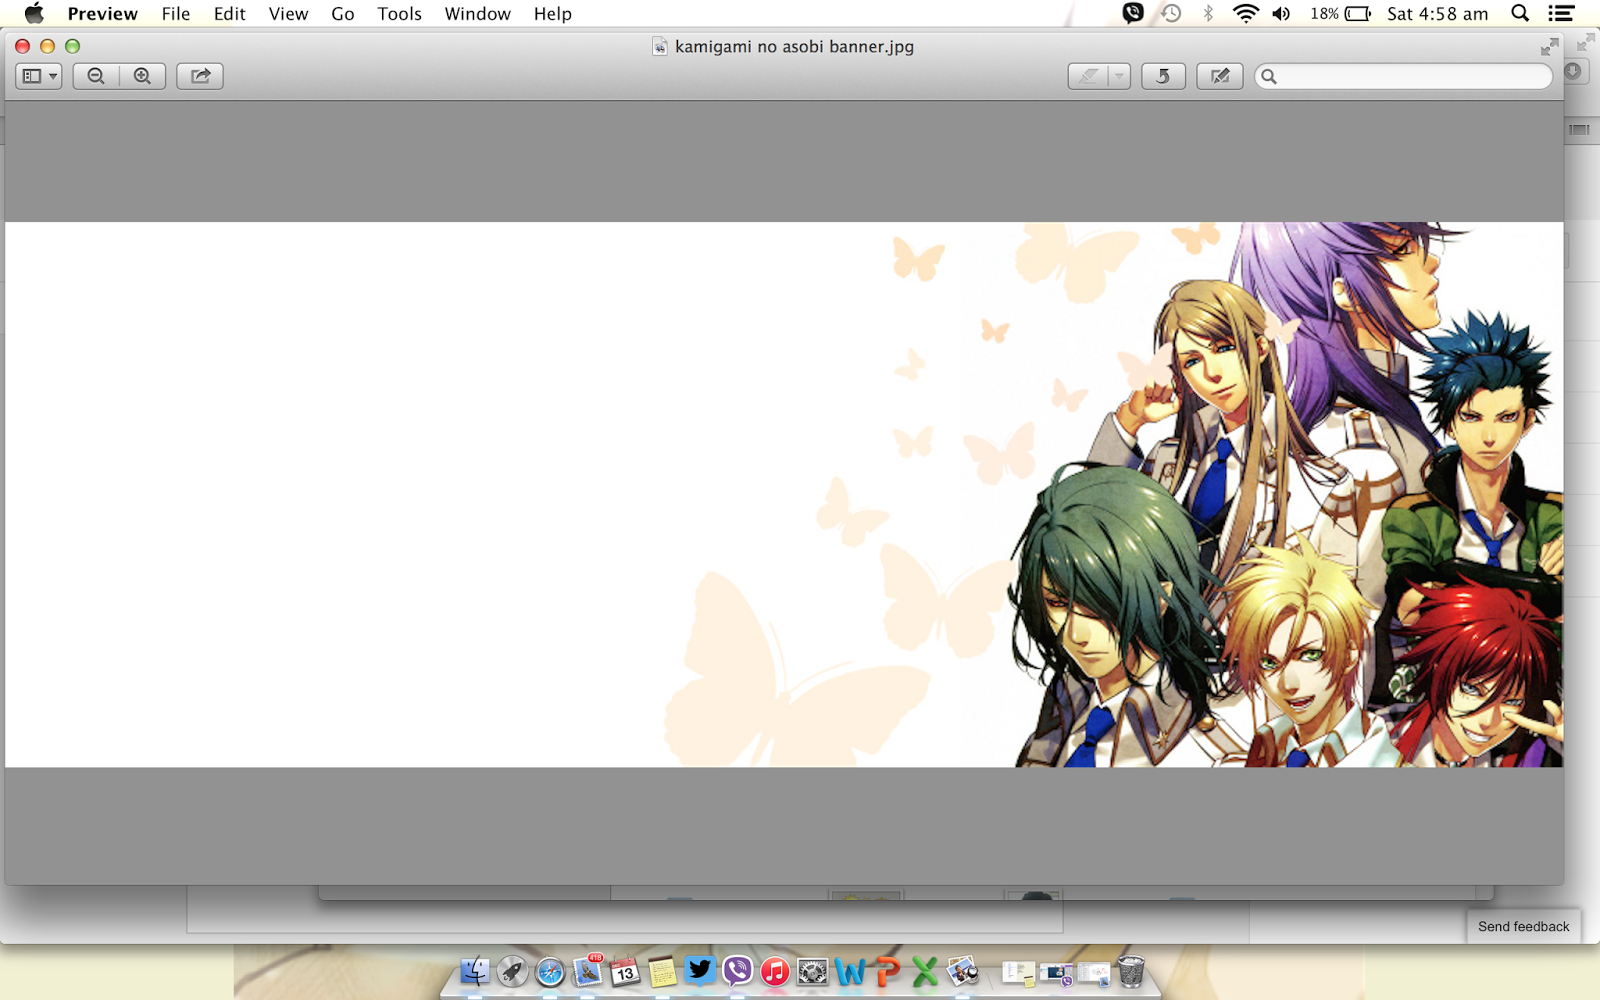This screenshot has height=1000, width=1600.
Task: Focus the Preview search field
Action: click(x=1404, y=76)
